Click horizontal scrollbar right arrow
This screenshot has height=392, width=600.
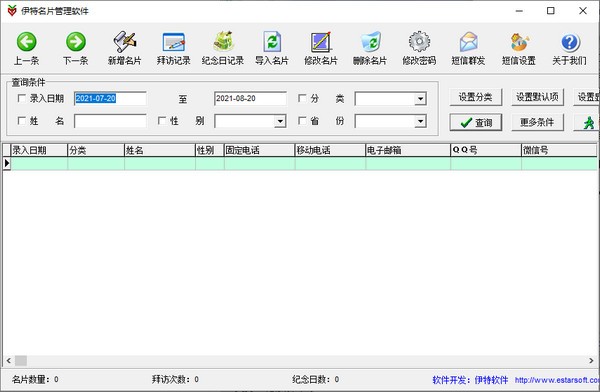pos(591,361)
